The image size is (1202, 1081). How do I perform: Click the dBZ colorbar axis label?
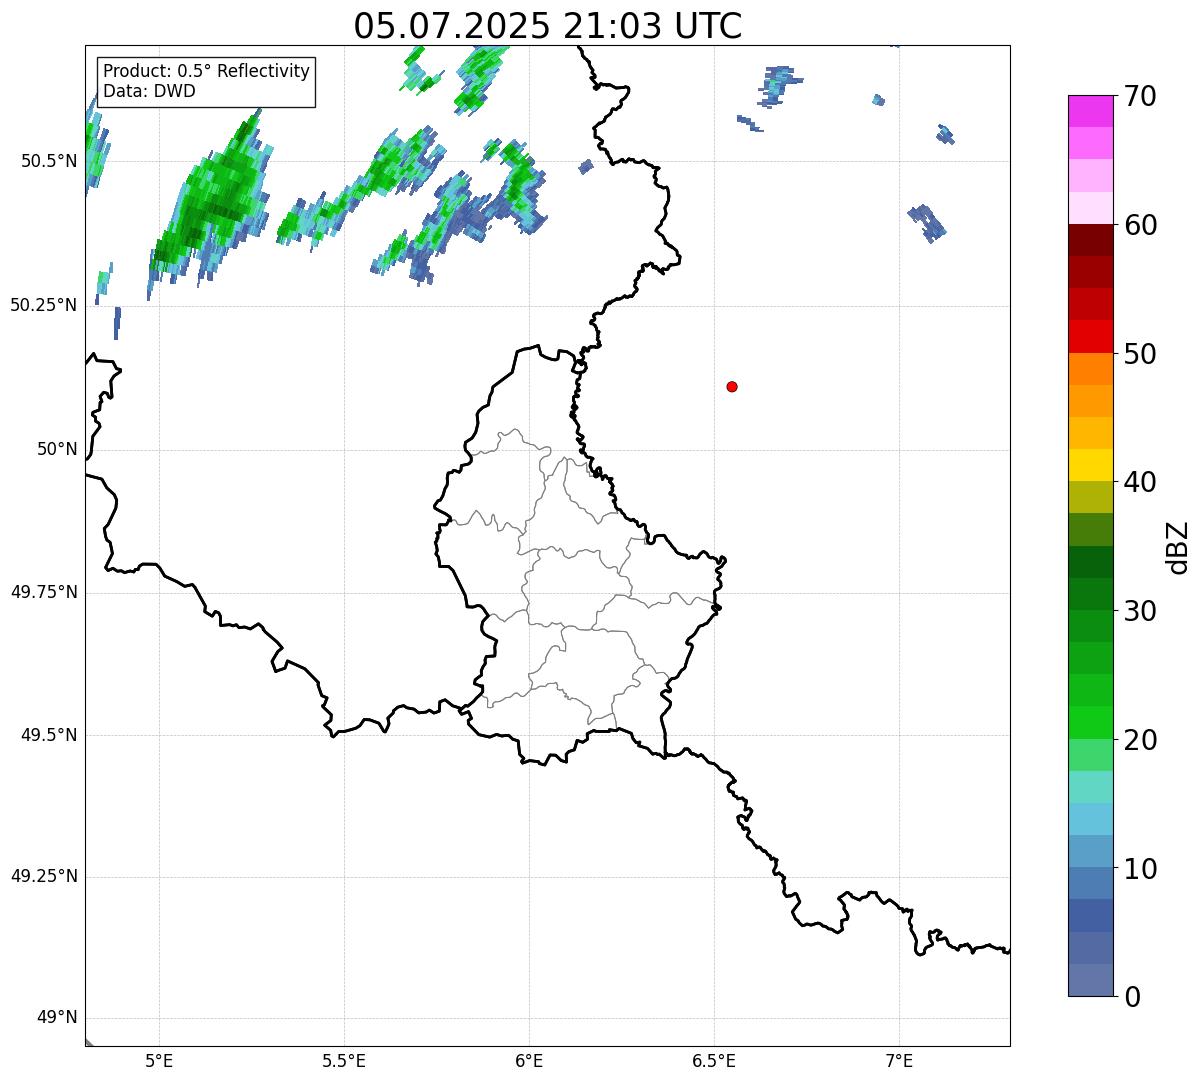(1178, 547)
